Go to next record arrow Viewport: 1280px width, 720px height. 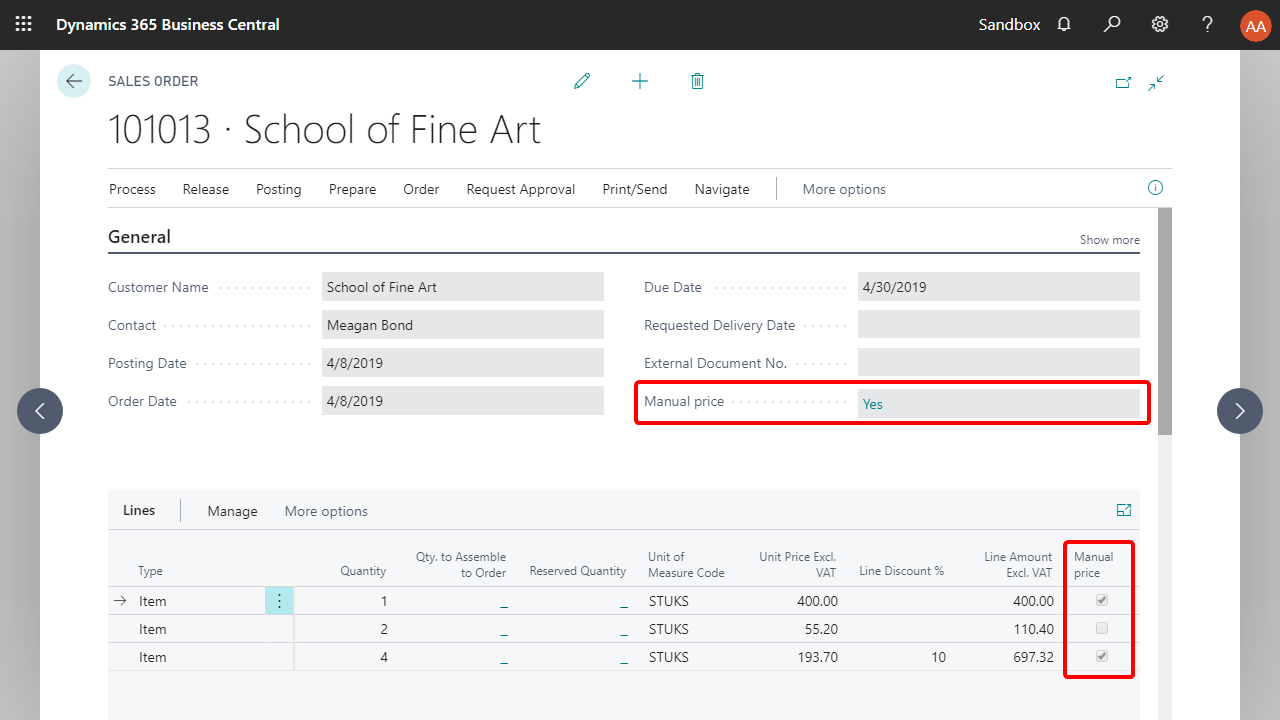(1239, 411)
